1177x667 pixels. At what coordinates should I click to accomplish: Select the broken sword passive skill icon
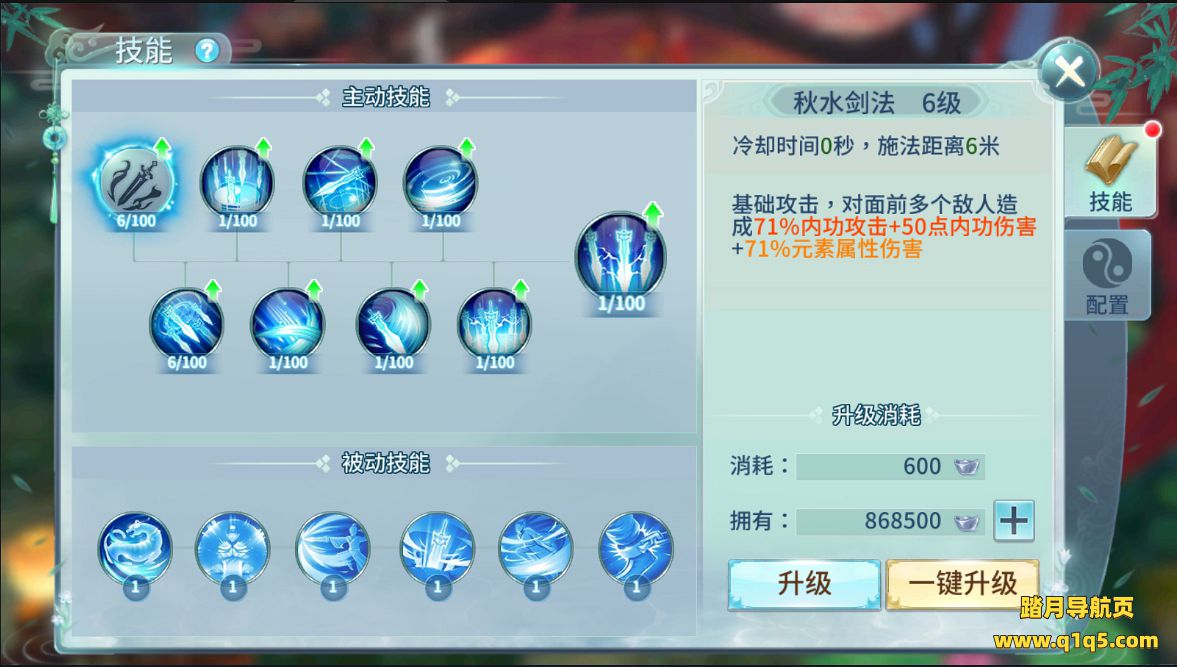(x=438, y=548)
